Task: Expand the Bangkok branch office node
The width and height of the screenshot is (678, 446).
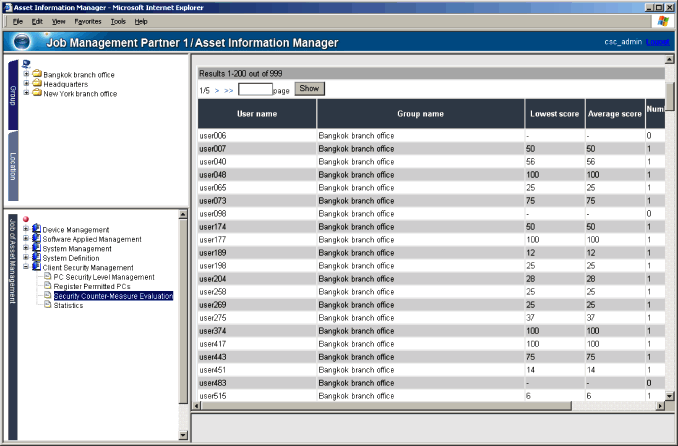Action: pyautogui.click(x=26, y=74)
